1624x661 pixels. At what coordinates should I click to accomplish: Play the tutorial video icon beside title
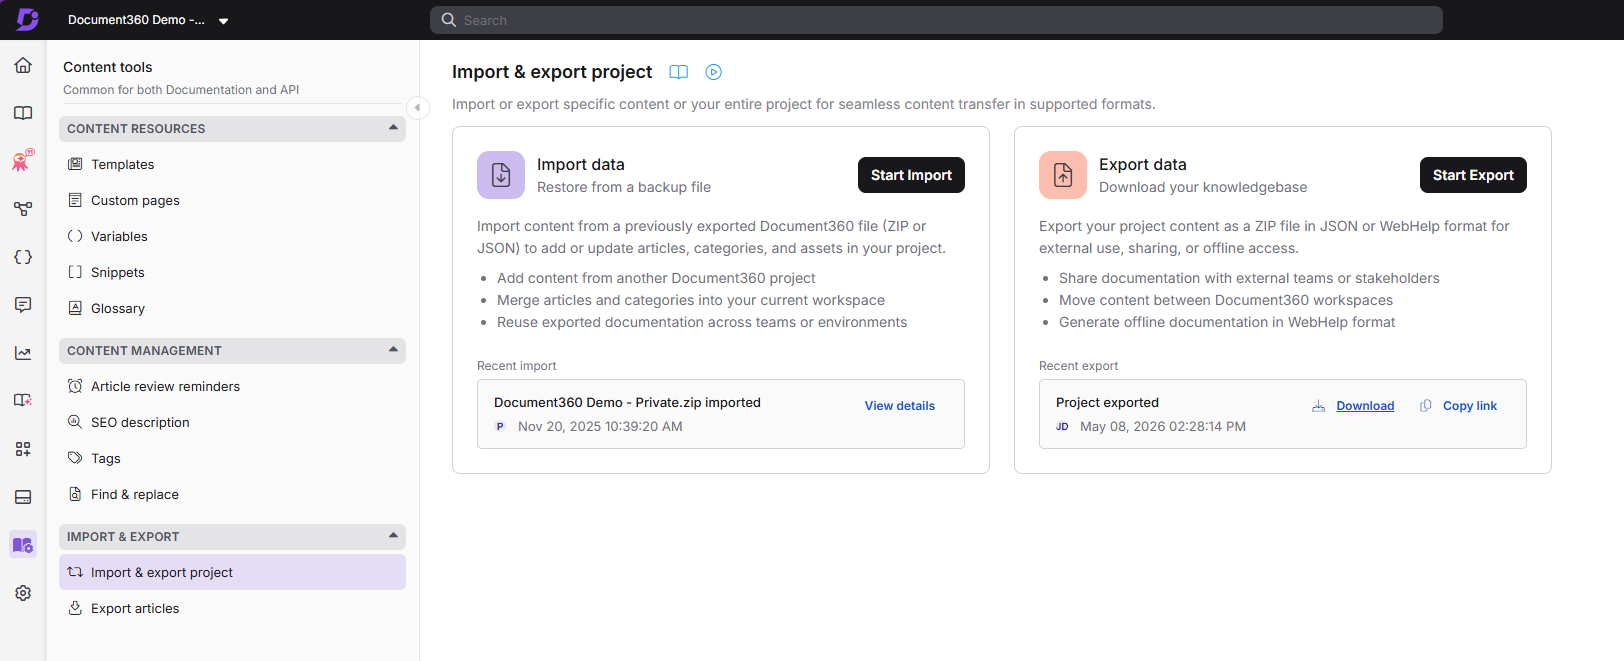tap(713, 72)
